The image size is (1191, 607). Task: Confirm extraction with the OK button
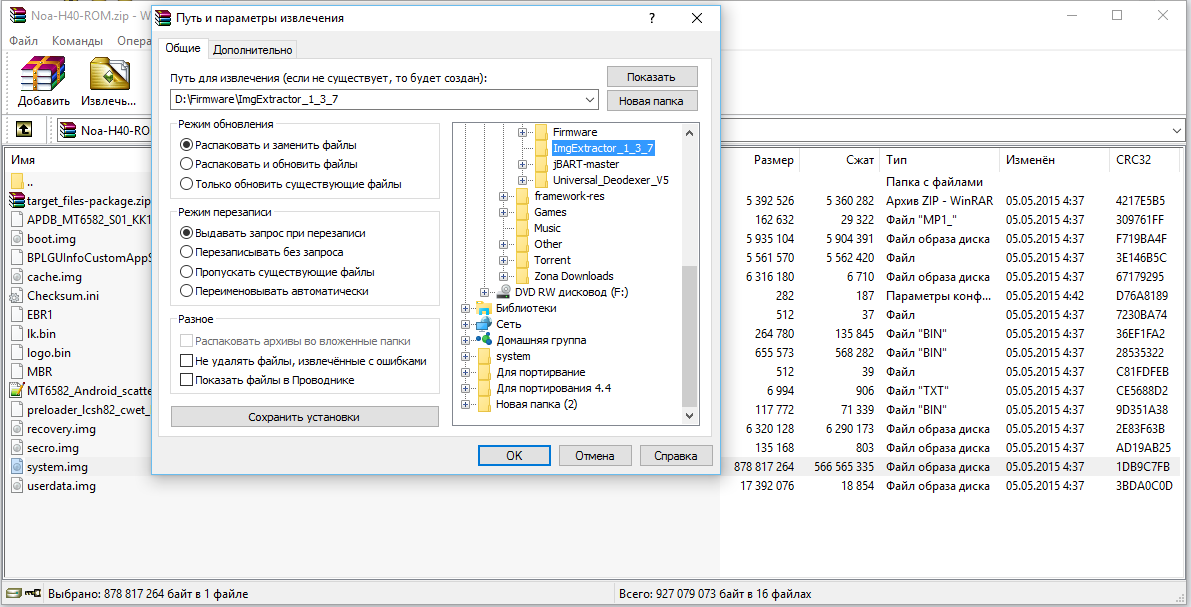pyautogui.click(x=514, y=456)
